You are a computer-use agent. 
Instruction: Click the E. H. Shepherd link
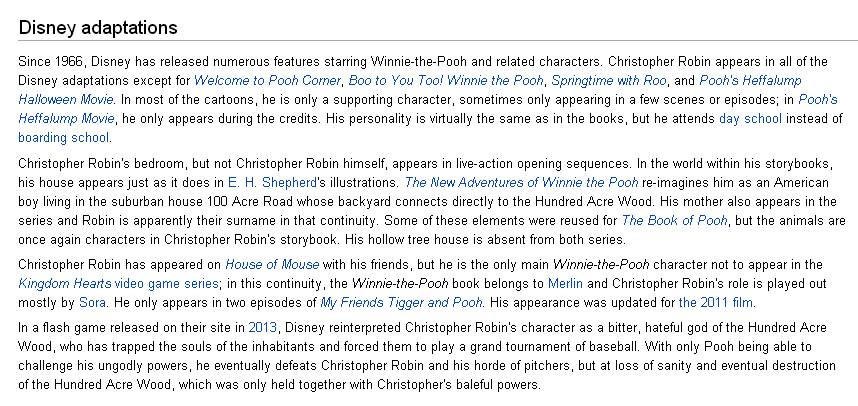click(x=272, y=182)
